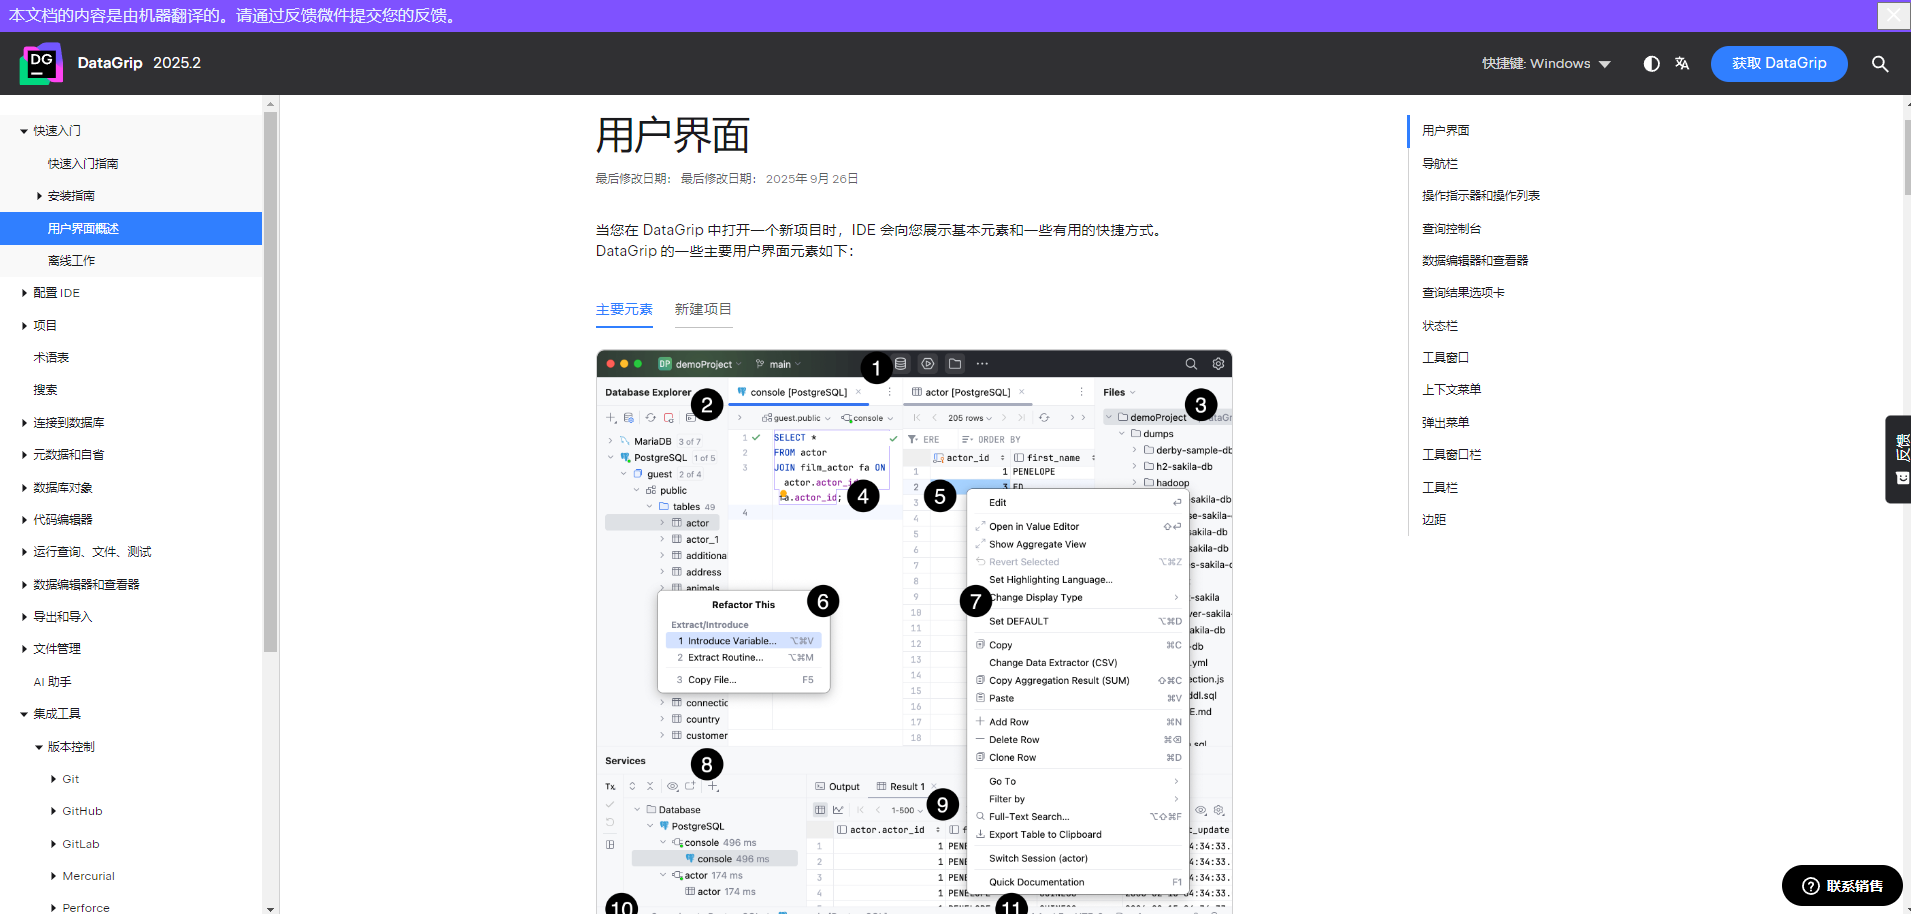Close the machine translation notice banner
The height and width of the screenshot is (914, 1911).
[1893, 15]
